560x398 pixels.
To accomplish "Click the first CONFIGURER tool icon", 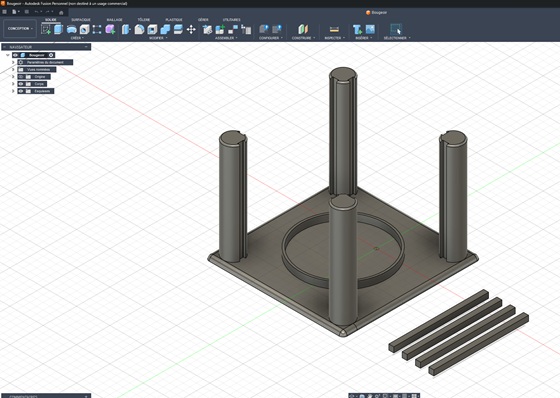I will coord(264,29).
